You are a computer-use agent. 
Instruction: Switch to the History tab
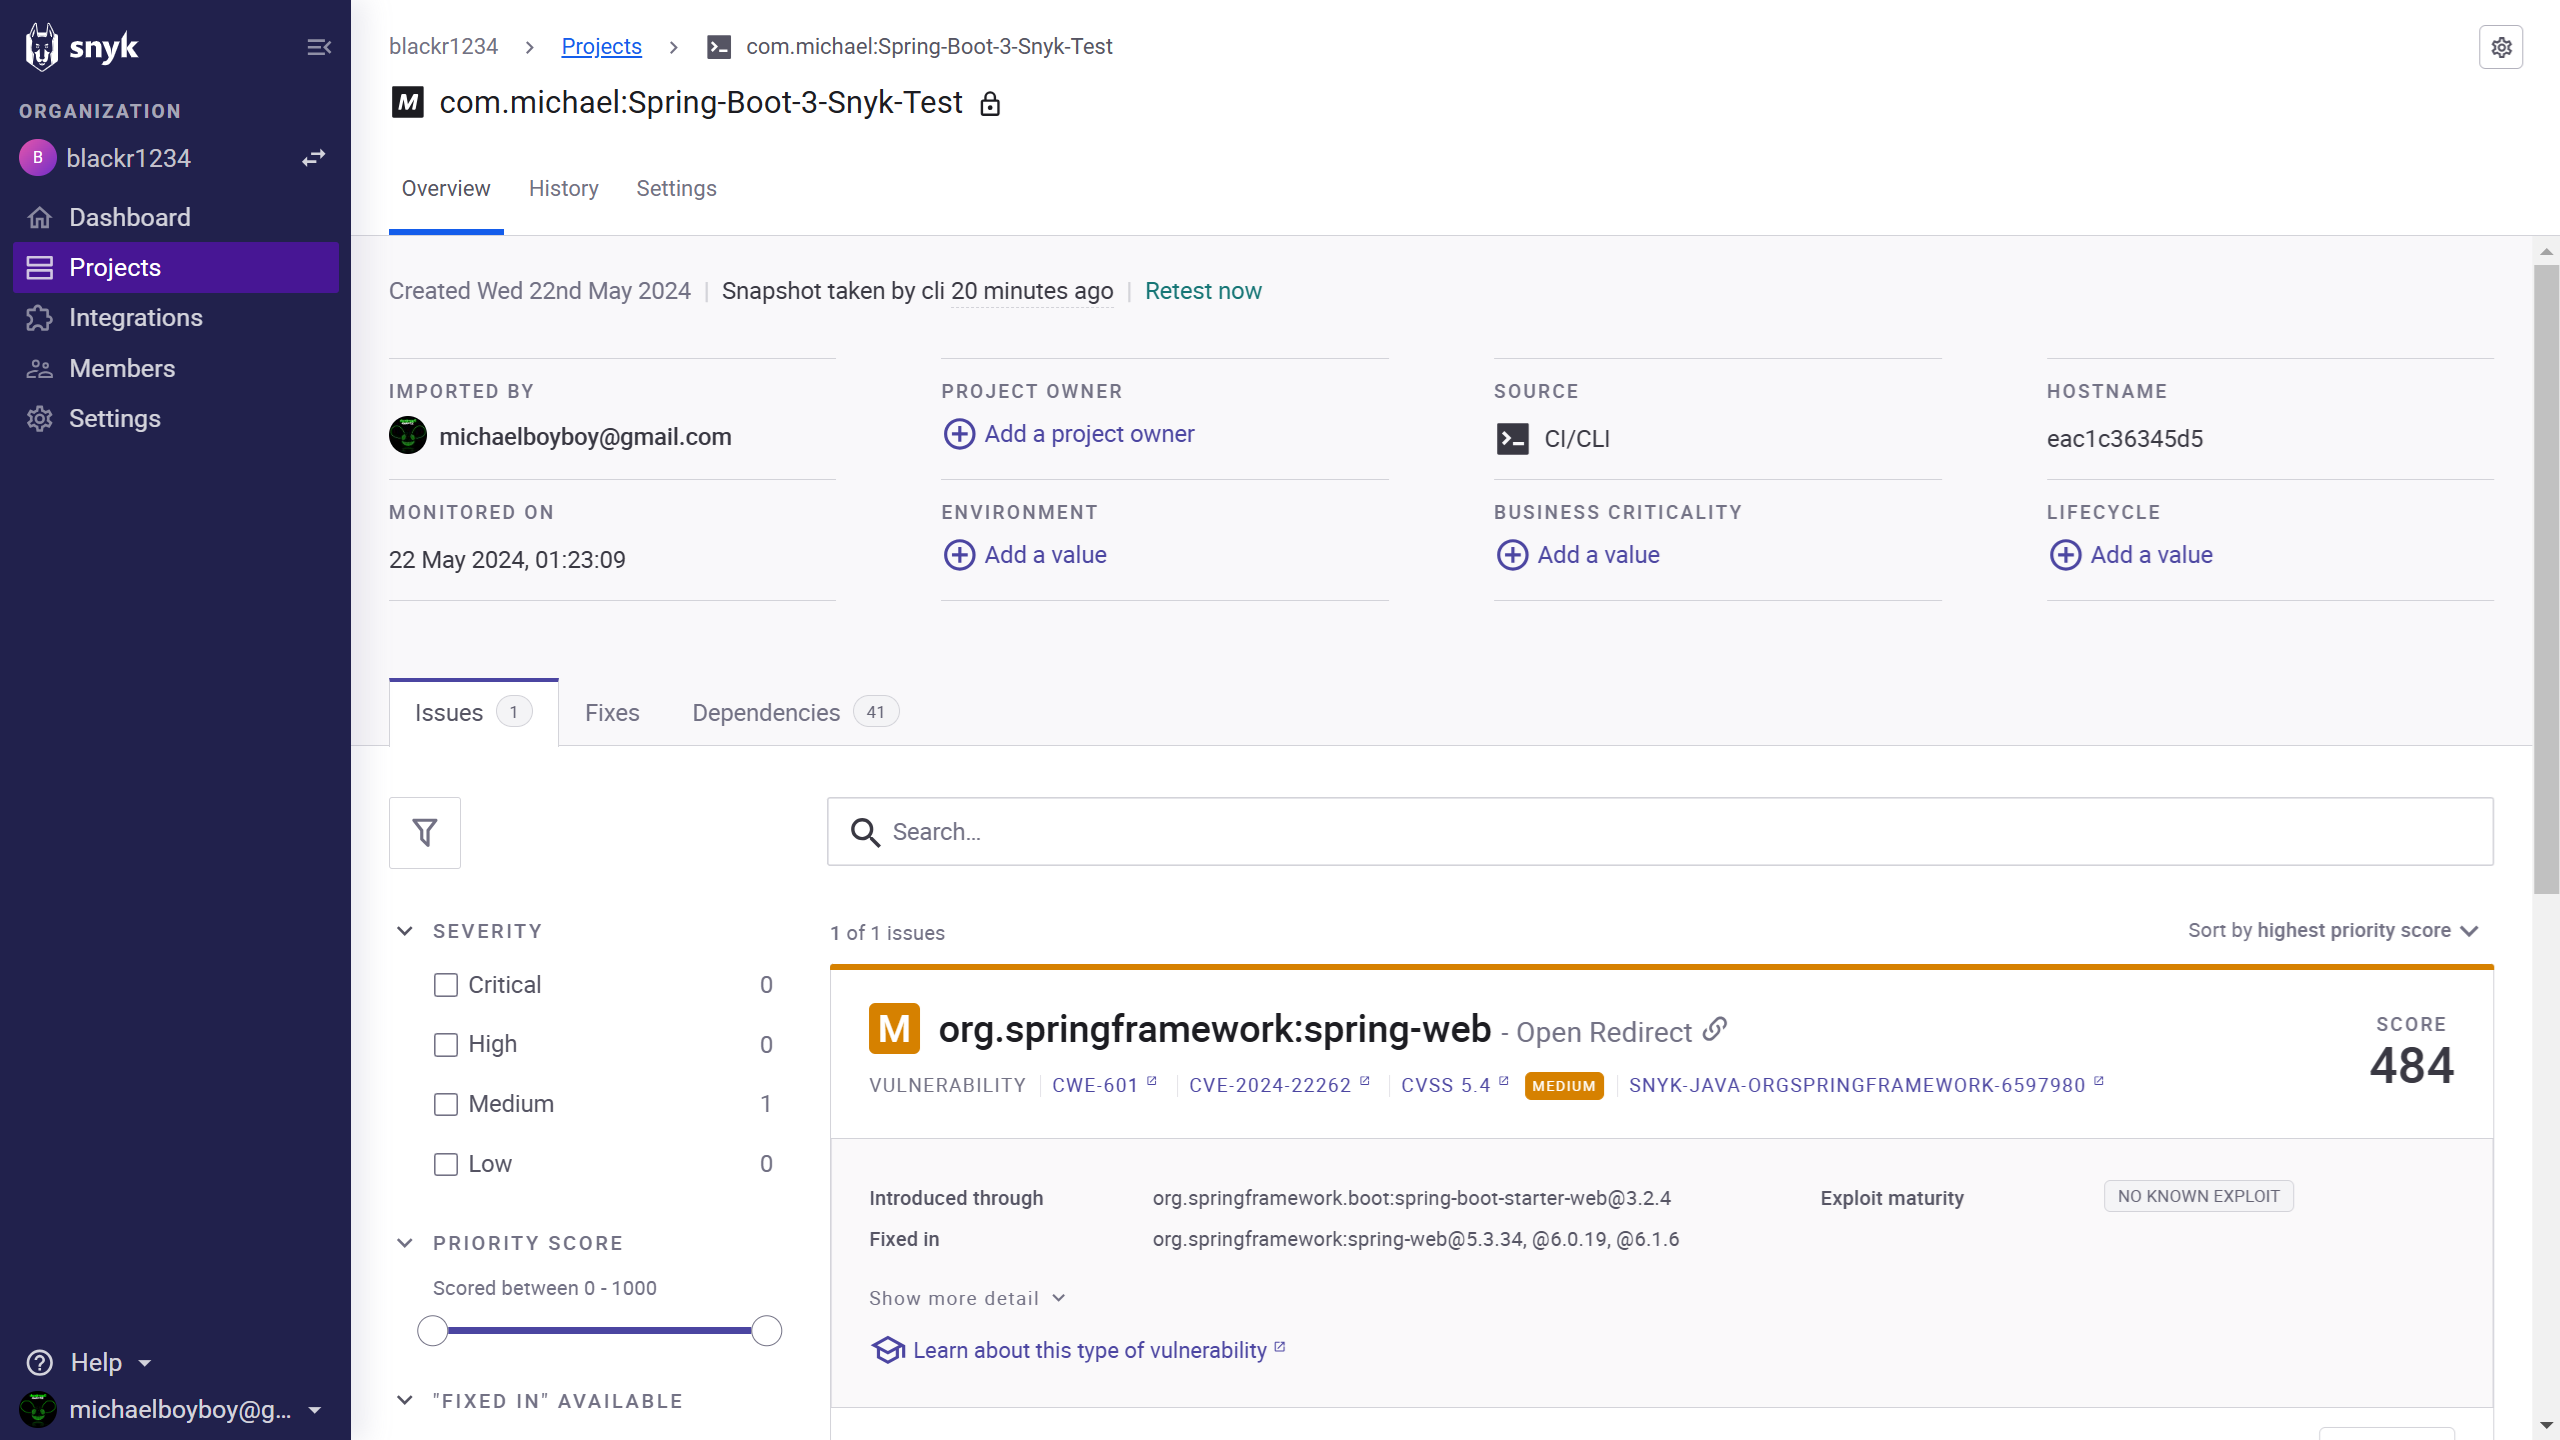click(564, 189)
